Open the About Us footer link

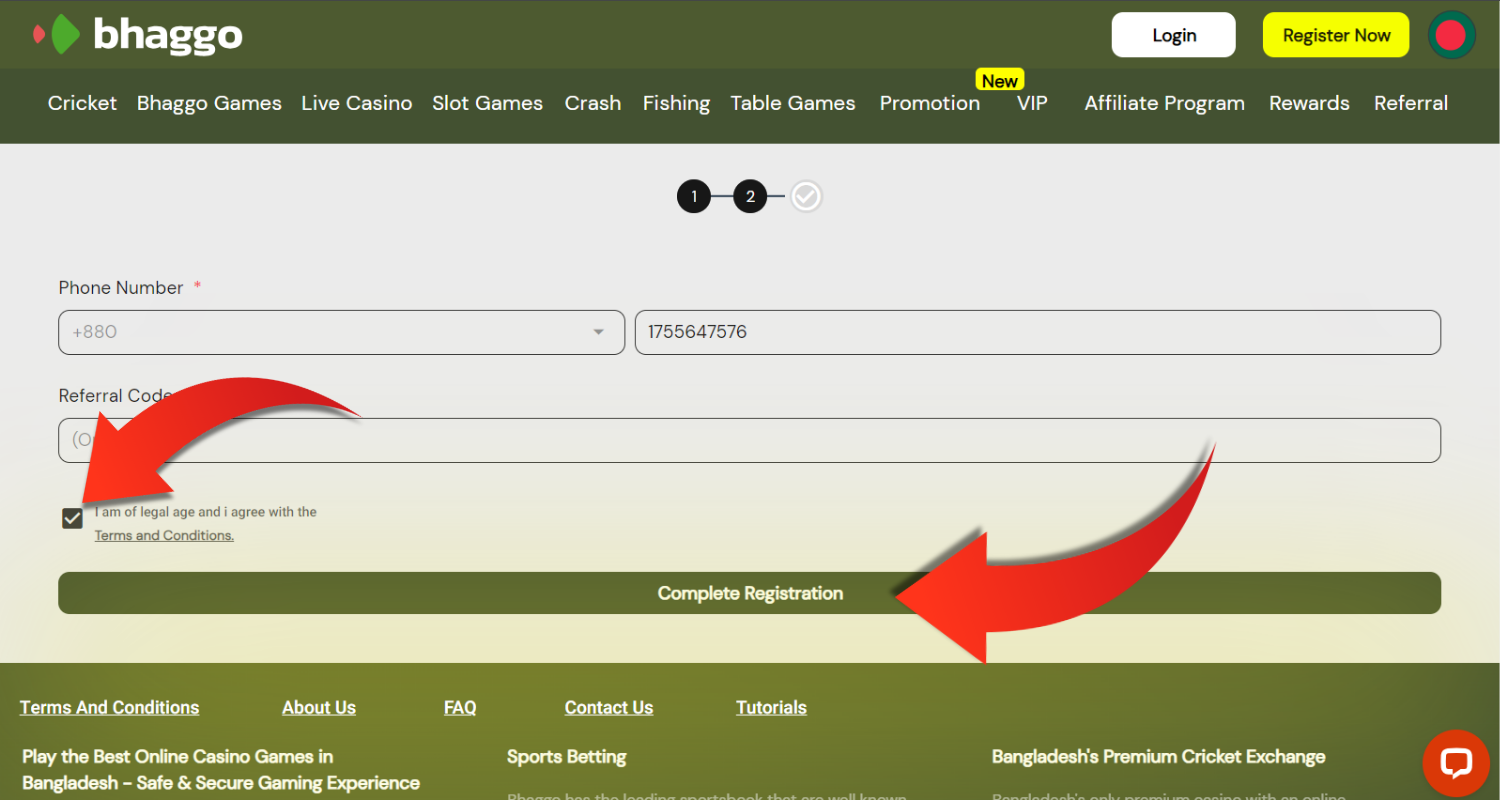pos(319,707)
